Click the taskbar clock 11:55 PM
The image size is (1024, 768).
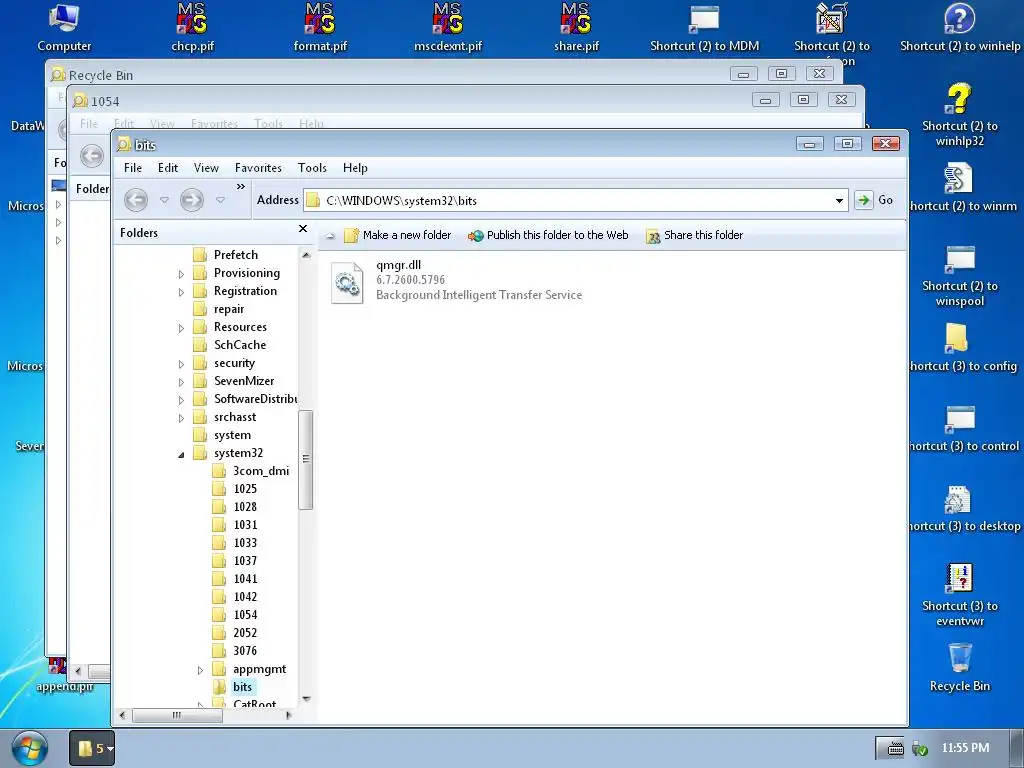(x=965, y=748)
